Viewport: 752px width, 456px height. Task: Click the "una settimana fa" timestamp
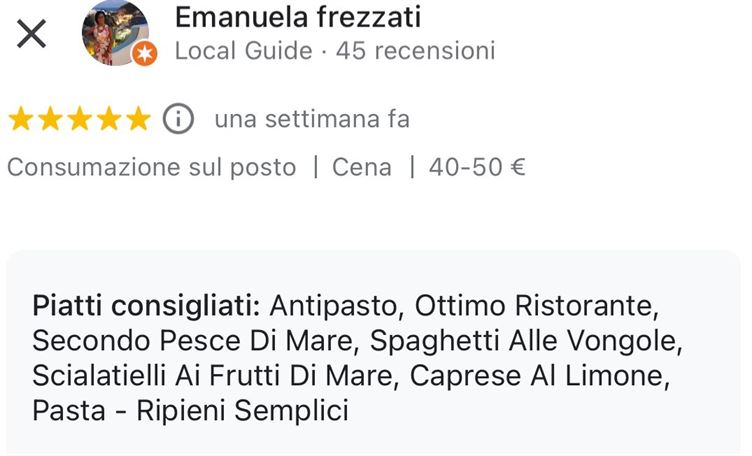tap(312, 120)
